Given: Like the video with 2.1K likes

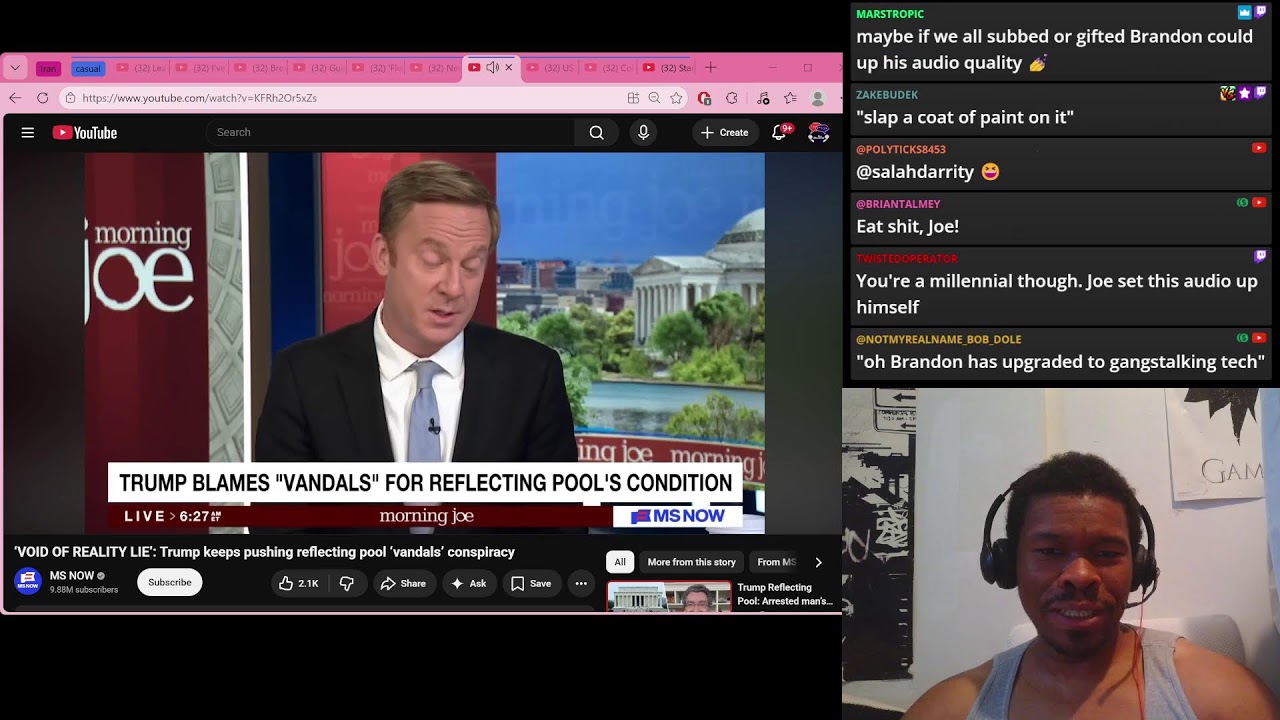Looking at the screenshot, I should (298, 583).
